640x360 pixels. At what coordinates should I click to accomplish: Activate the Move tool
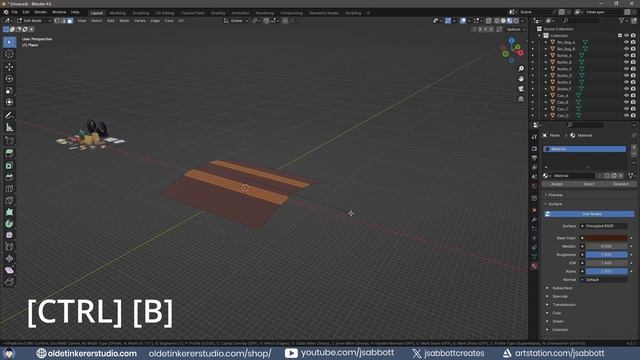(9, 67)
